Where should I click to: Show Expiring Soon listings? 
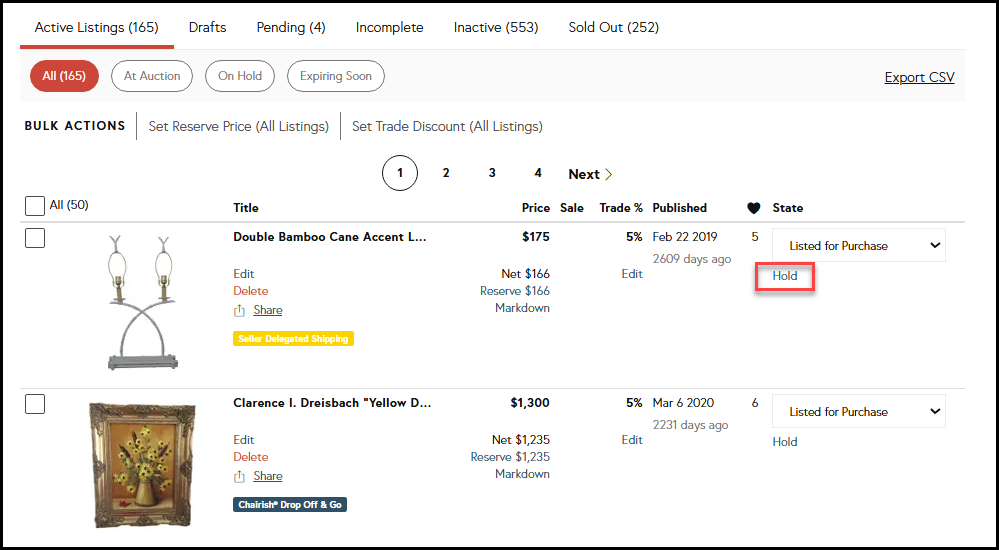tap(336, 76)
